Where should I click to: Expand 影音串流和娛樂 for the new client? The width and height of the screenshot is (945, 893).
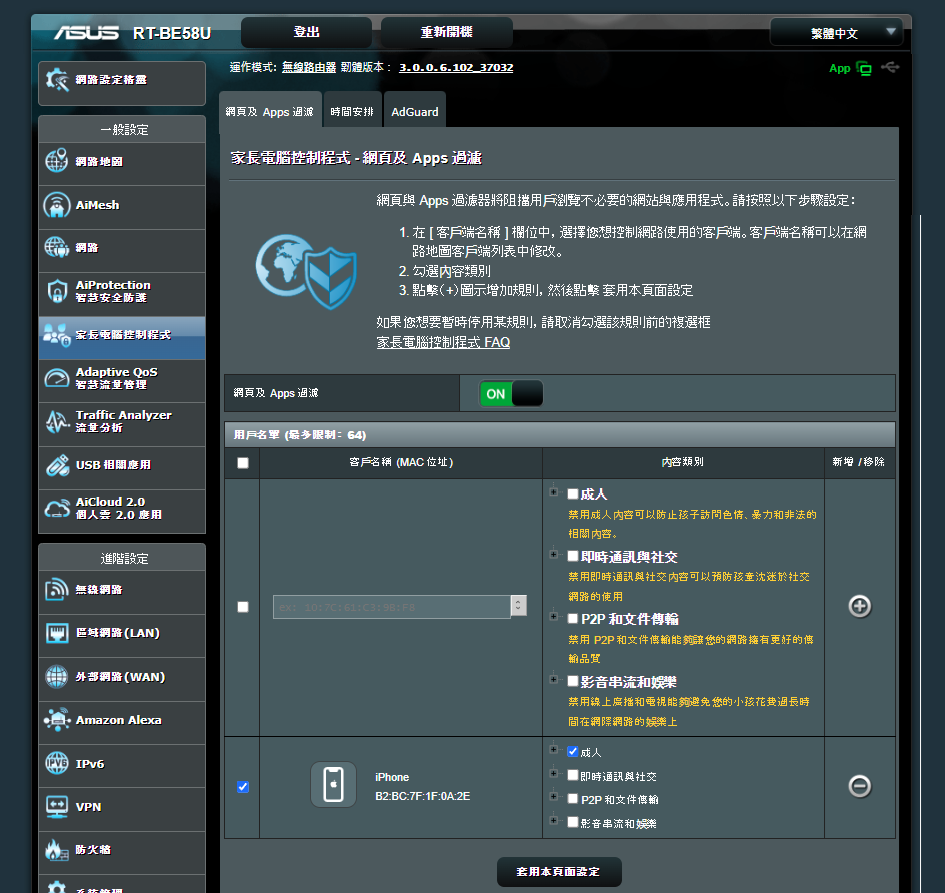tap(553, 679)
